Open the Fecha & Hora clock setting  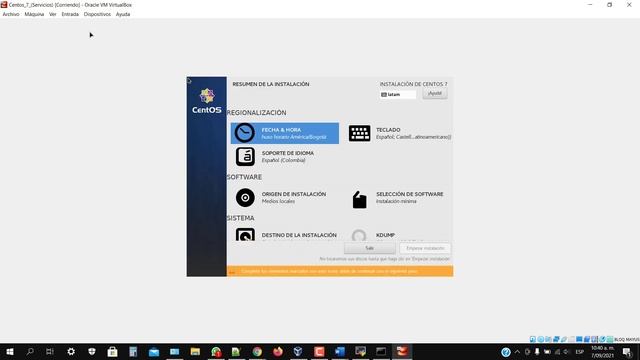point(284,133)
